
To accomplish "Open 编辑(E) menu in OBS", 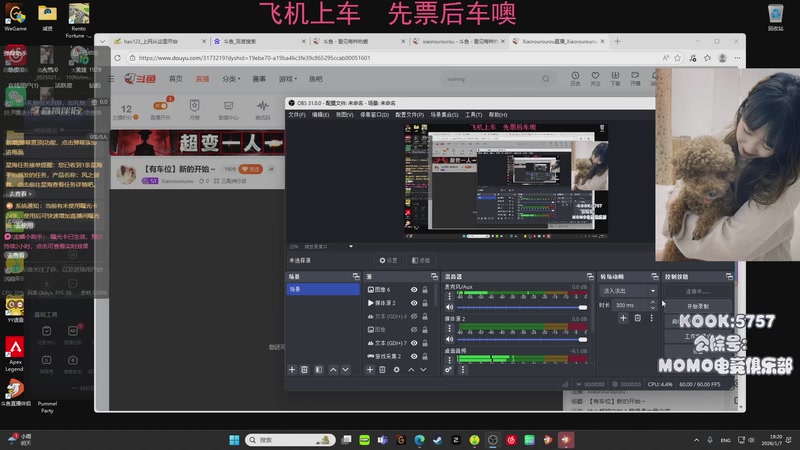I will (320, 115).
